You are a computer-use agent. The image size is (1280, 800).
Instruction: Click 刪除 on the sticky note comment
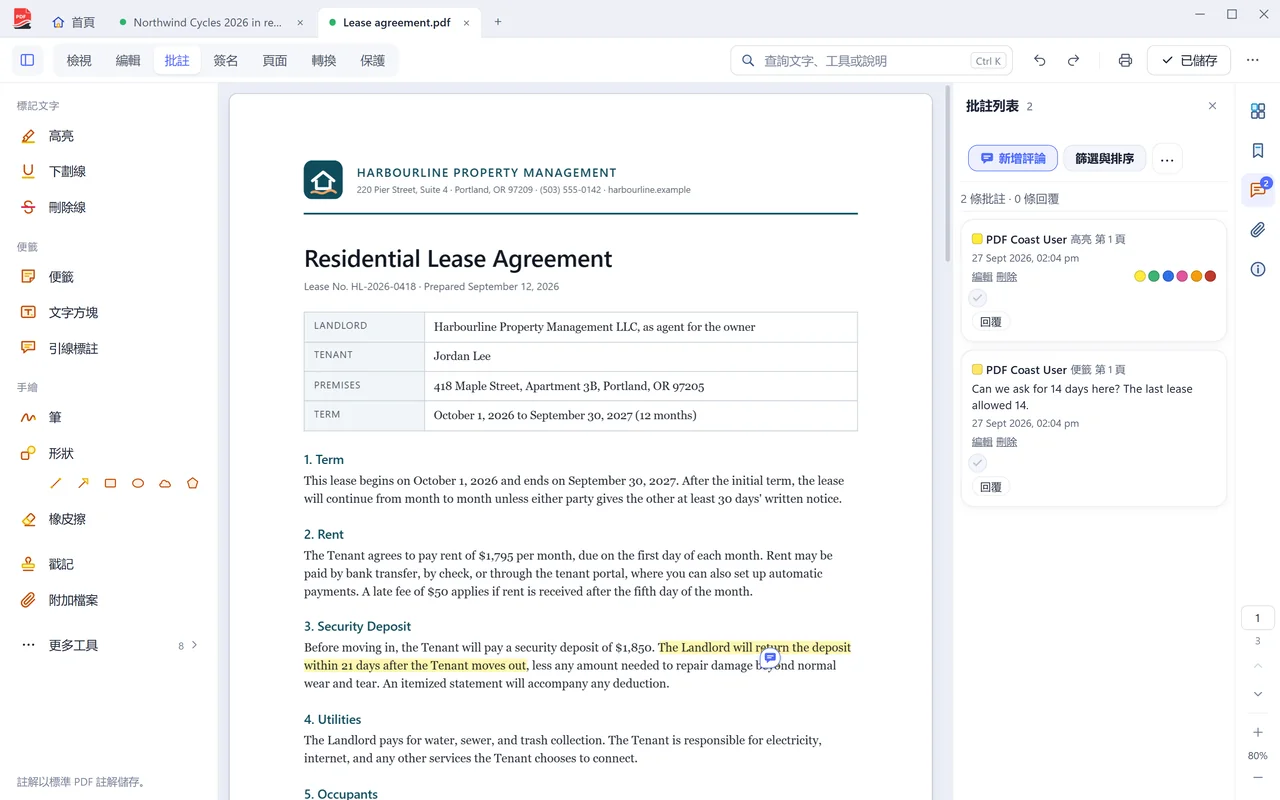tap(1007, 442)
